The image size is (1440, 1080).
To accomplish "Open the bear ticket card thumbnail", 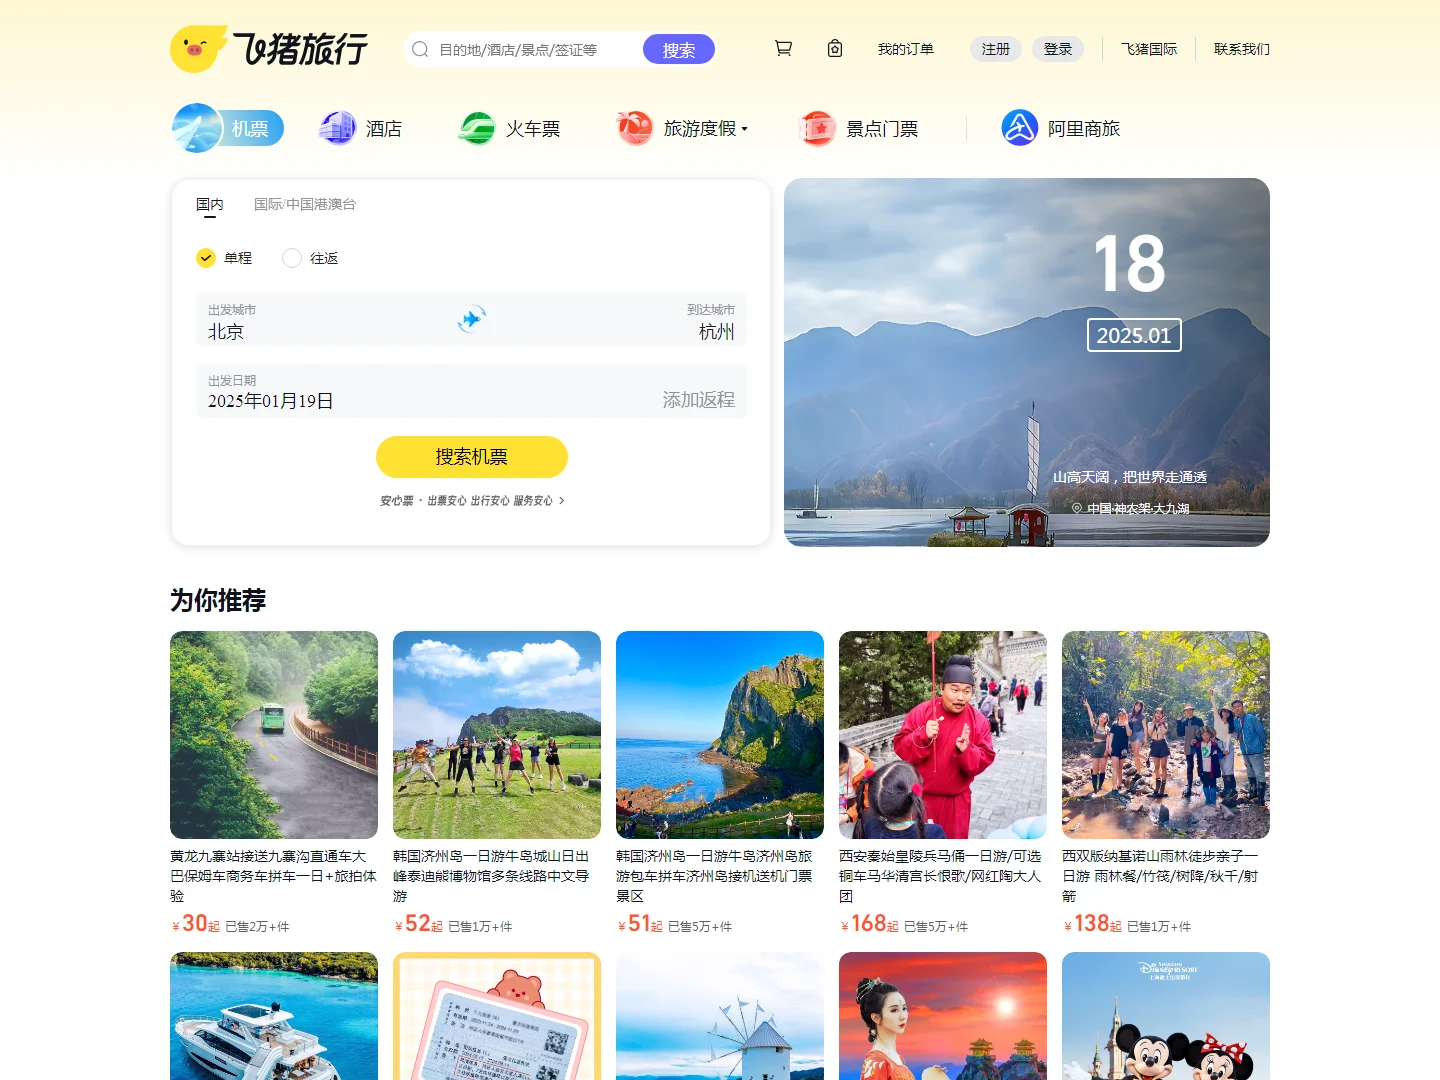I will [x=497, y=1016].
